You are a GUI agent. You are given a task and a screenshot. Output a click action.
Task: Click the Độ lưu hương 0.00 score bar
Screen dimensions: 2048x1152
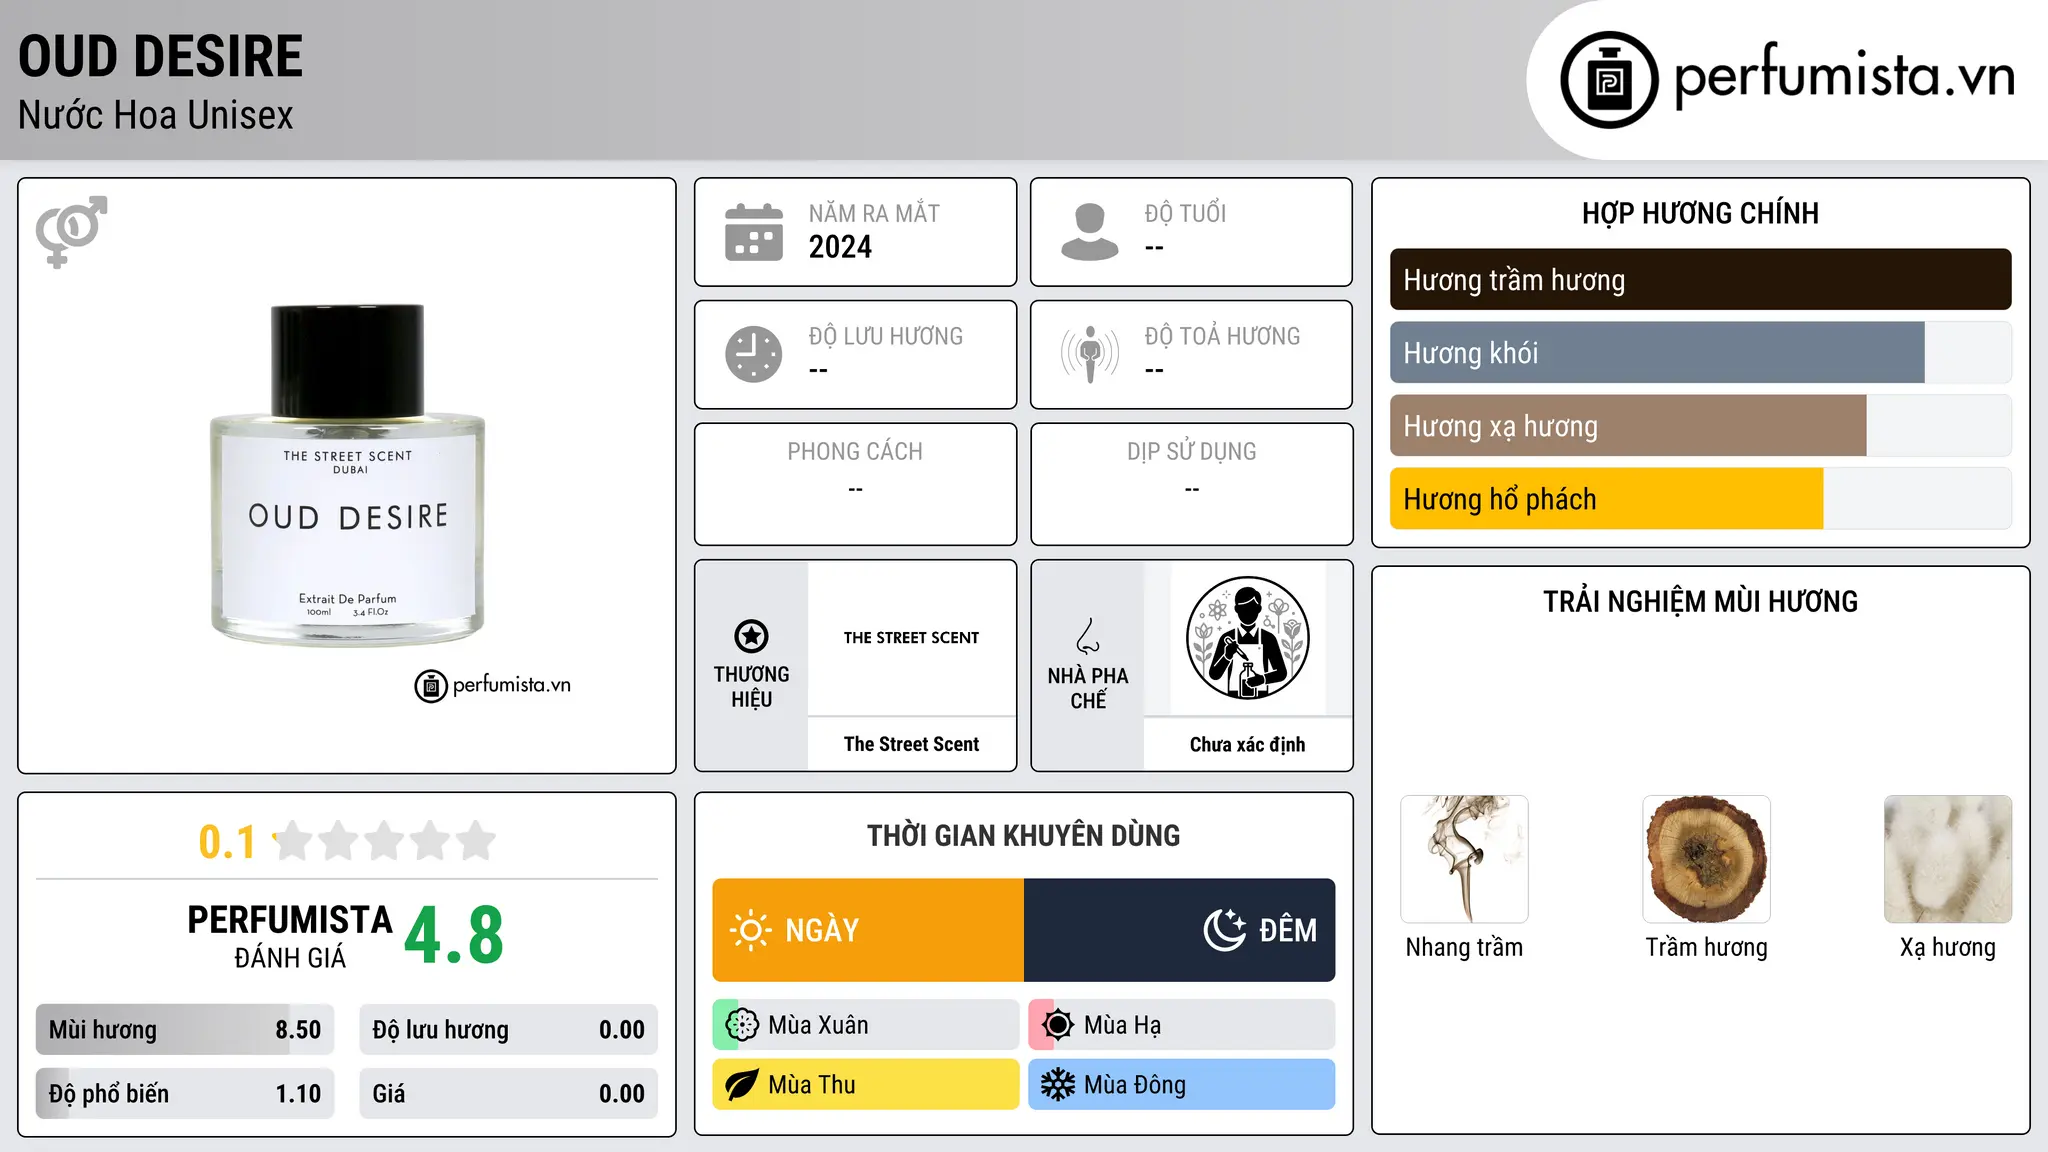coord(508,1030)
